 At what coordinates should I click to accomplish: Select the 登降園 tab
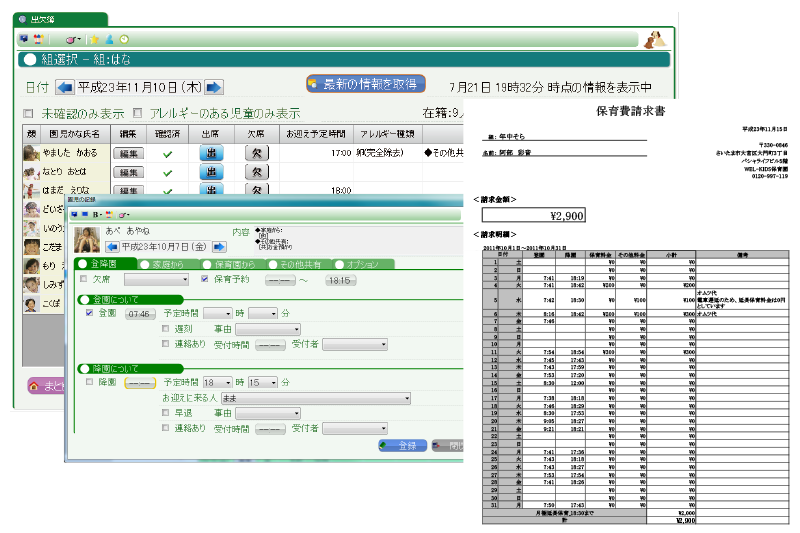tap(106, 264)
